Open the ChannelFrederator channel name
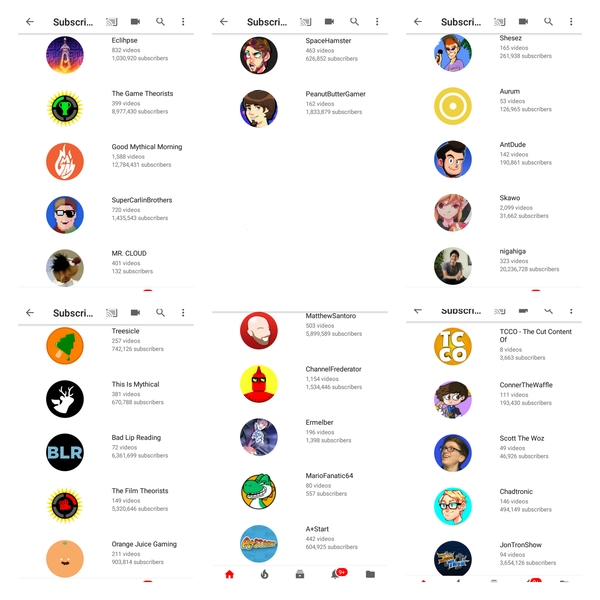 (x=333, y=369)
